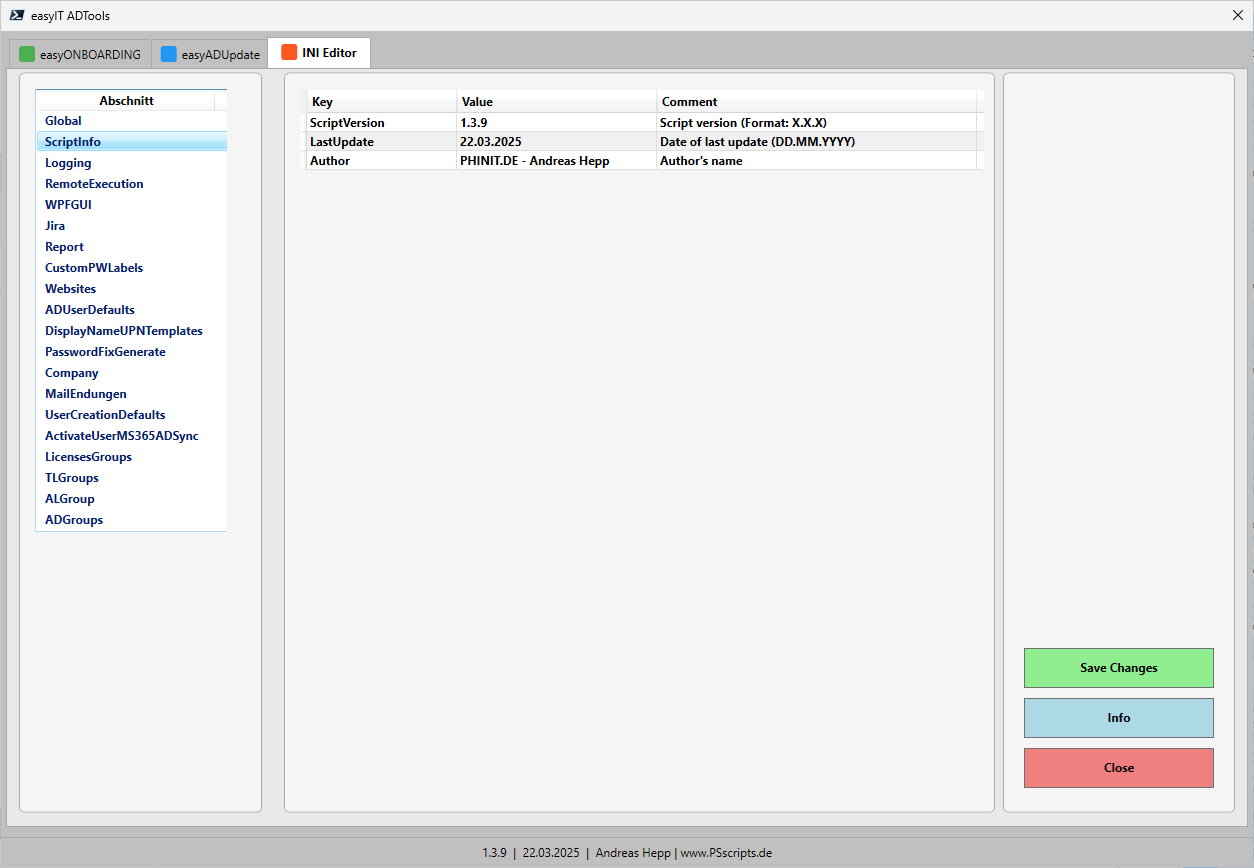The image size is (1254, 868).
Task: Open the RemoteExecution section
Action: point(94,184)
